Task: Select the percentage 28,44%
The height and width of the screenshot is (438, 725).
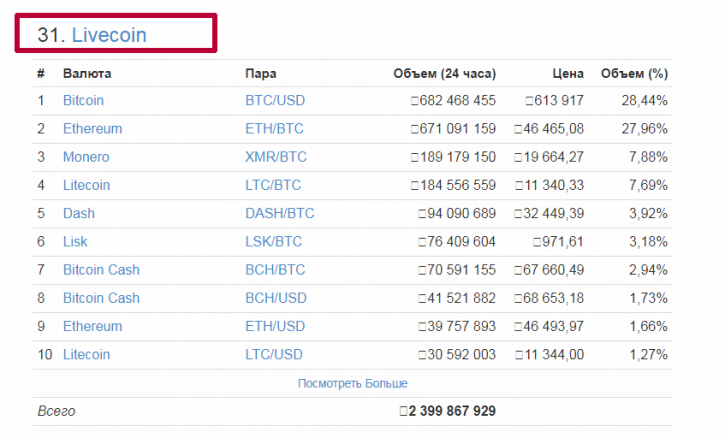Action: click(x=645, y=100)
